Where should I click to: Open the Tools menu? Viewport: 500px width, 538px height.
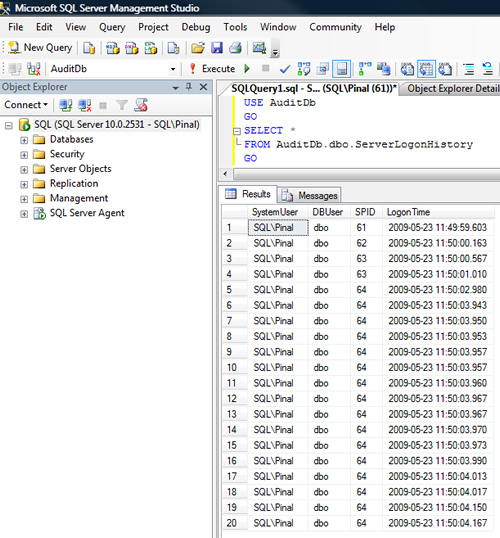[x=235, y=27]
